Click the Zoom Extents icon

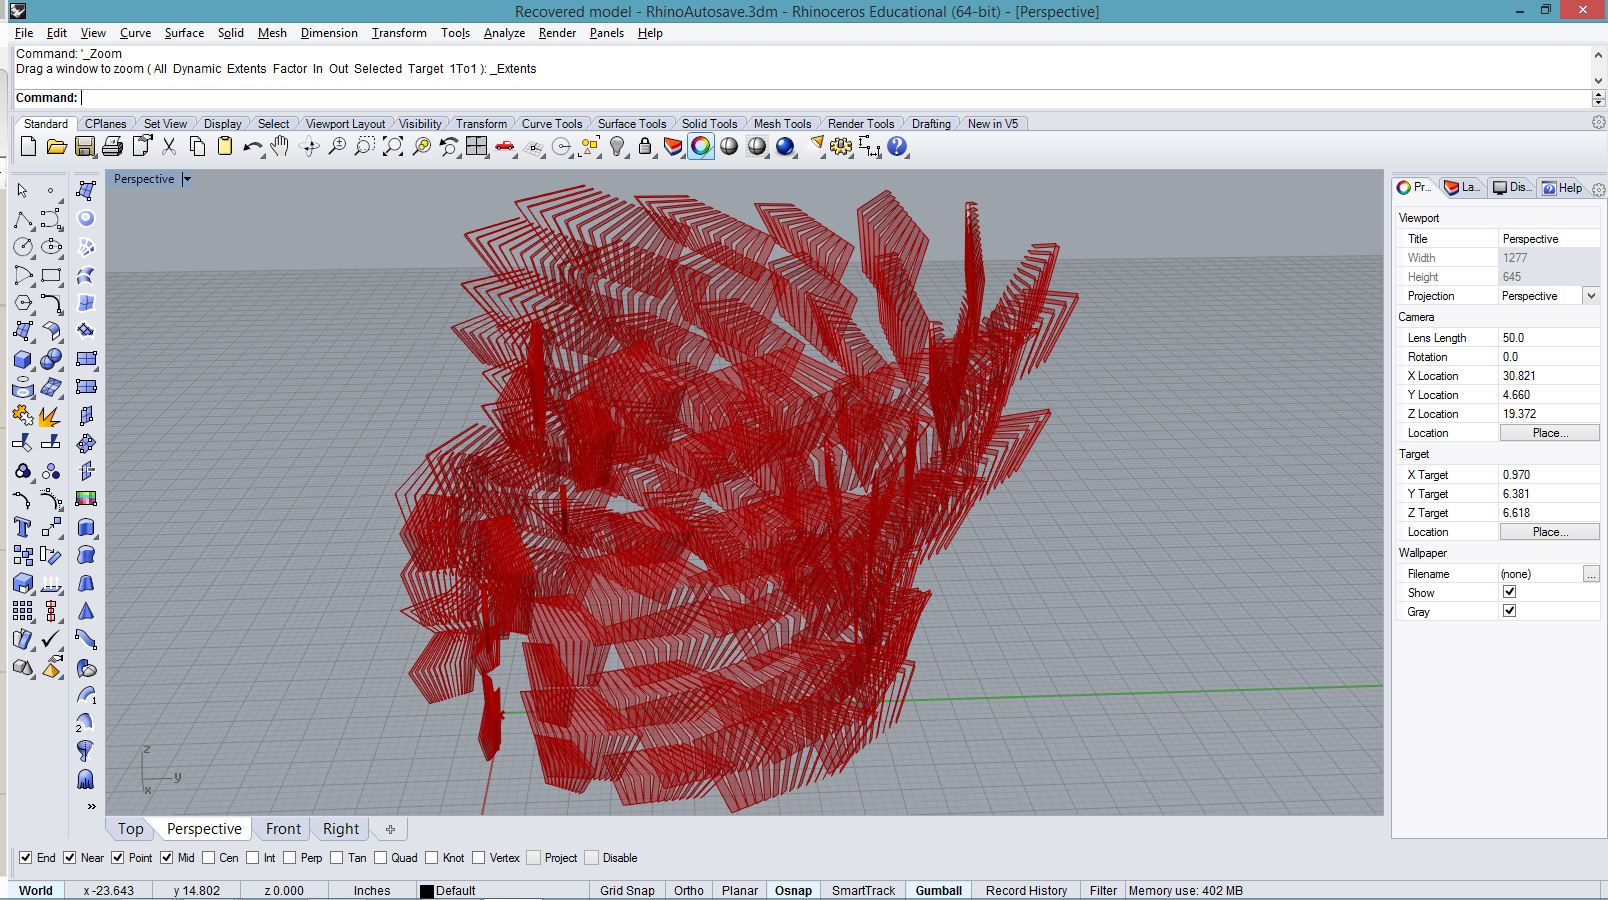coord(393,147)
